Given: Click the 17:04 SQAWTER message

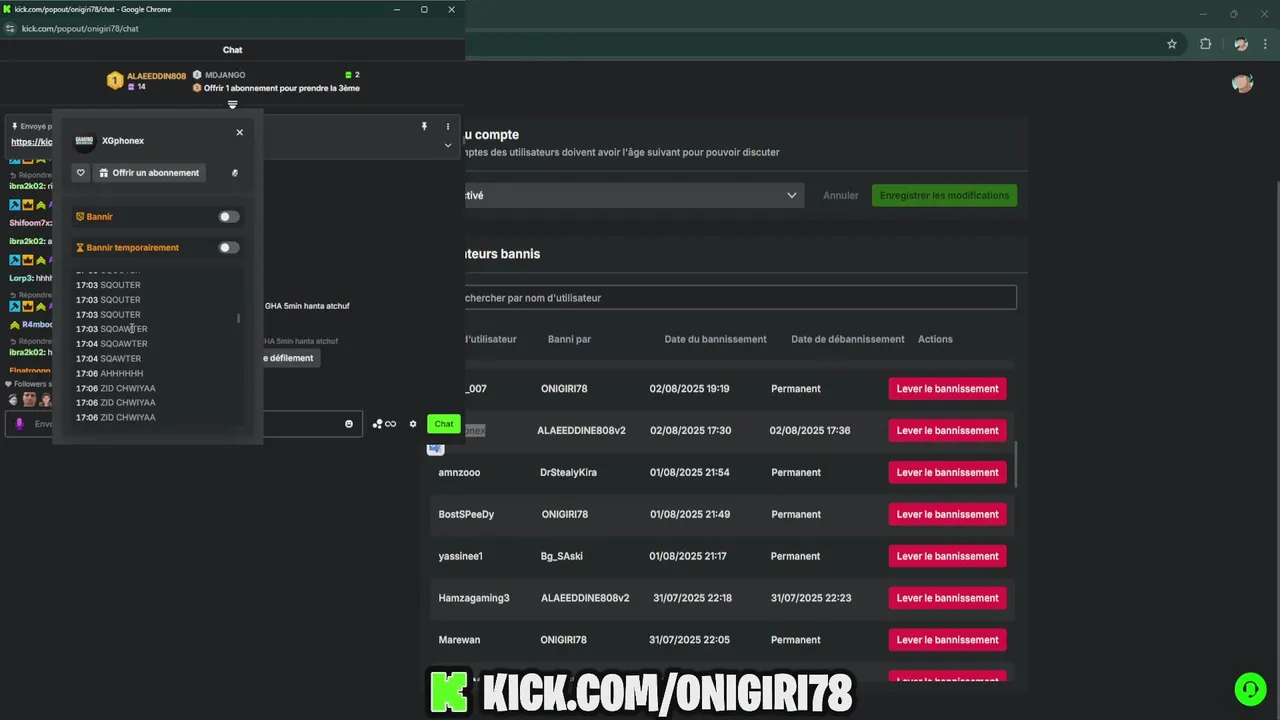Looking at the screenshot, I should pos(108,359).
